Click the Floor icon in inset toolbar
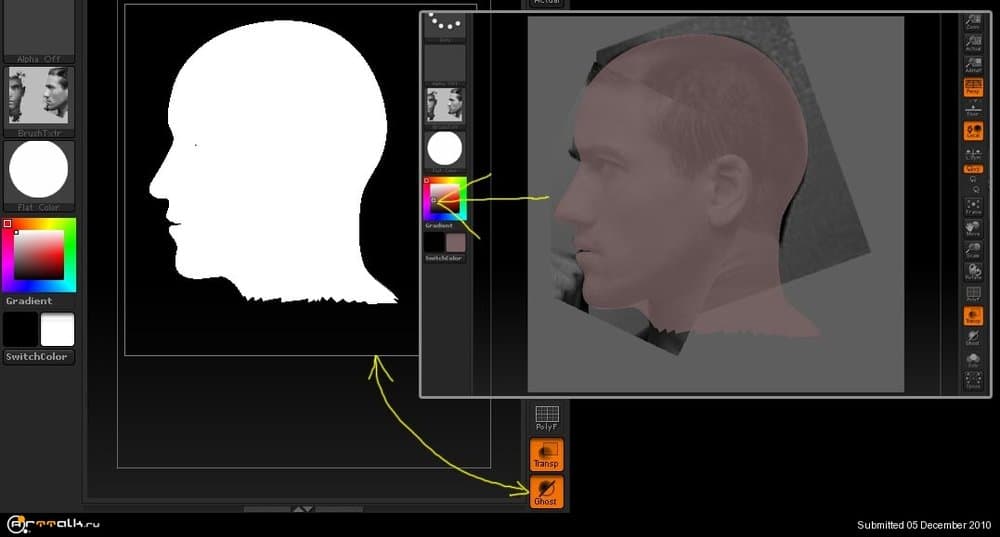 pyautogui.click(x=973, y=109)
